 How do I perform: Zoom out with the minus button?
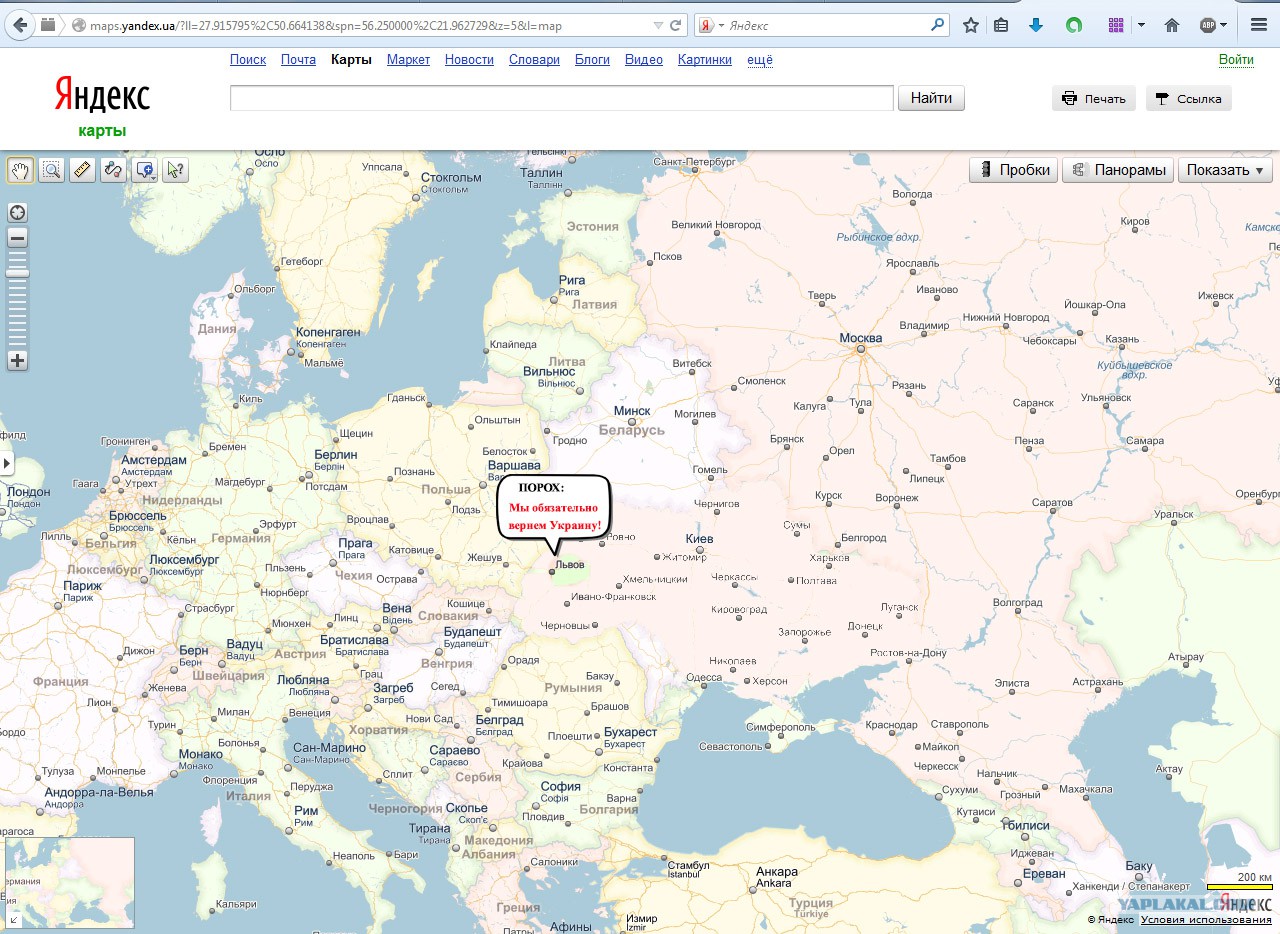click(x=17, y=238)
